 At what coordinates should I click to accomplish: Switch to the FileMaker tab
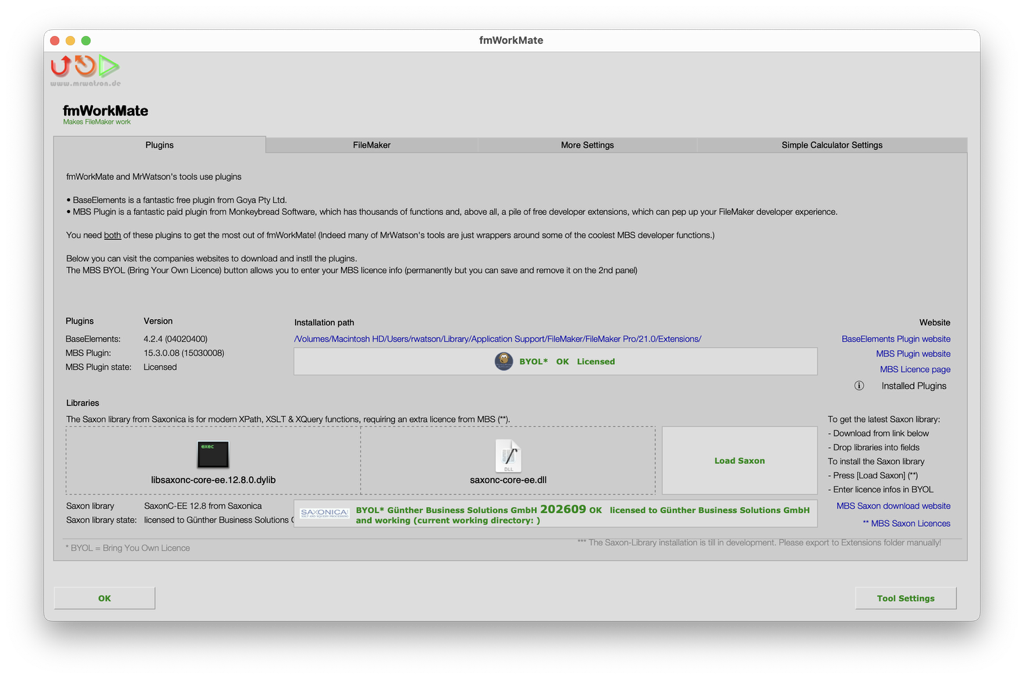click(x=371, y=144)
